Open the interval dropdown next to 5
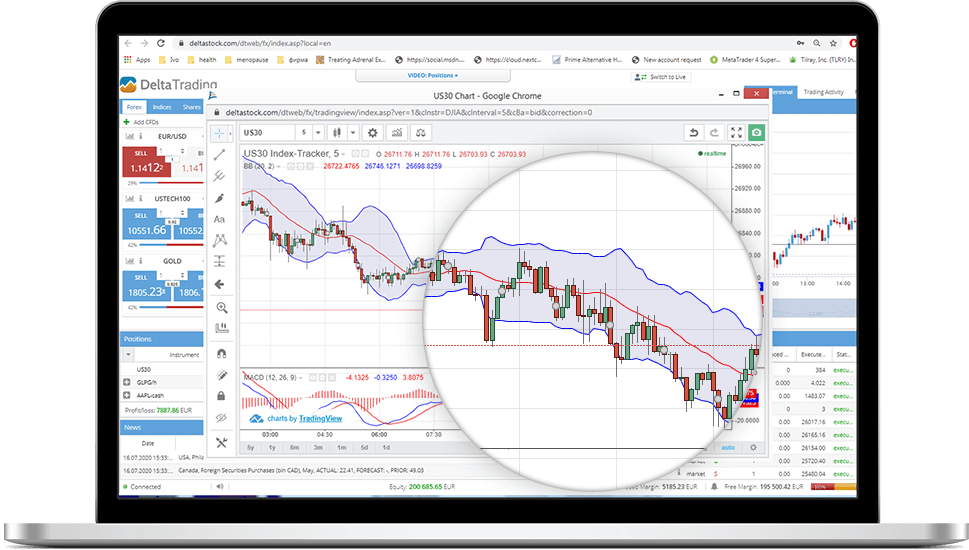This screenshot has width=969, height=550. point(318,132)
